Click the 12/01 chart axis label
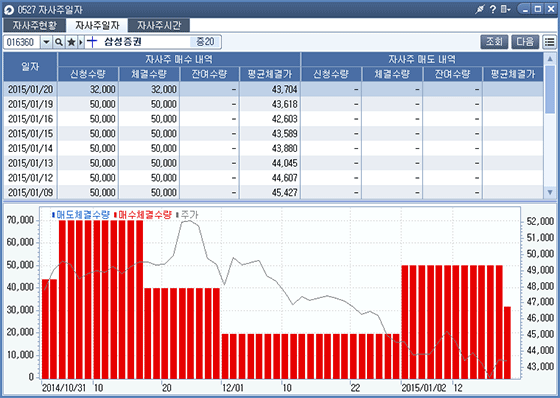 tap(233, 388)
